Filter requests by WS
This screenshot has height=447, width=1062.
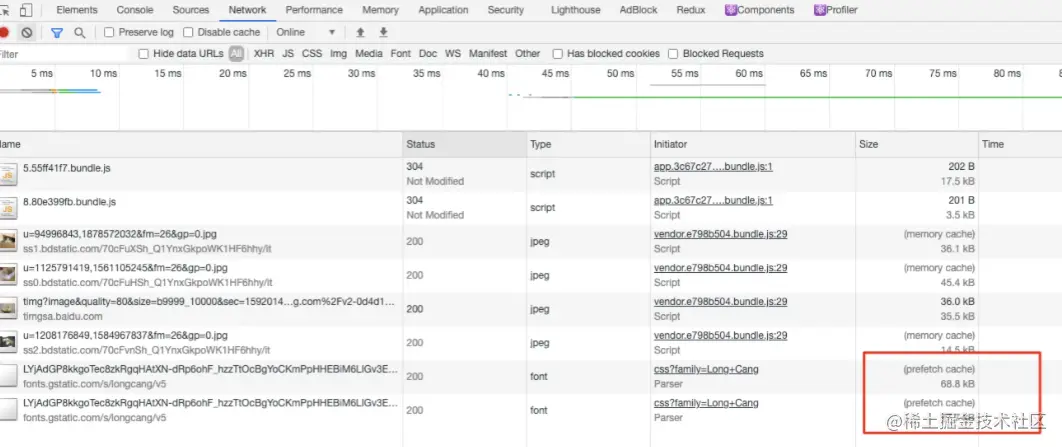click(453, 54)
